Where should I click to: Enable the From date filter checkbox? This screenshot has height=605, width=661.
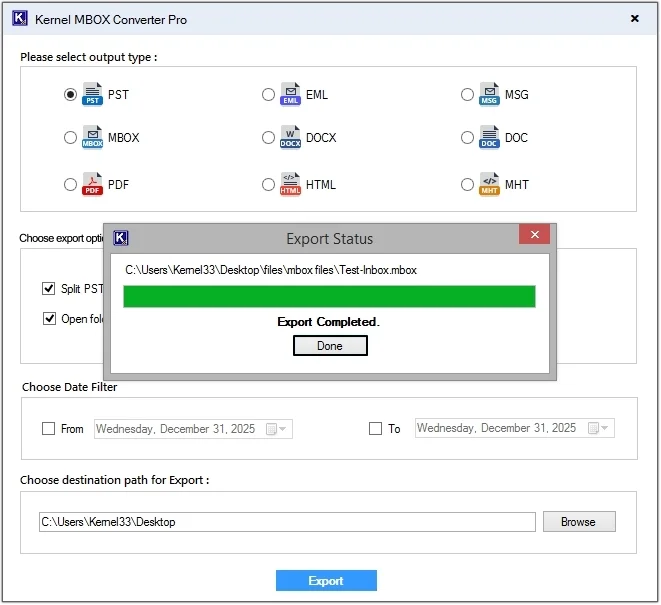click(48, 429)
